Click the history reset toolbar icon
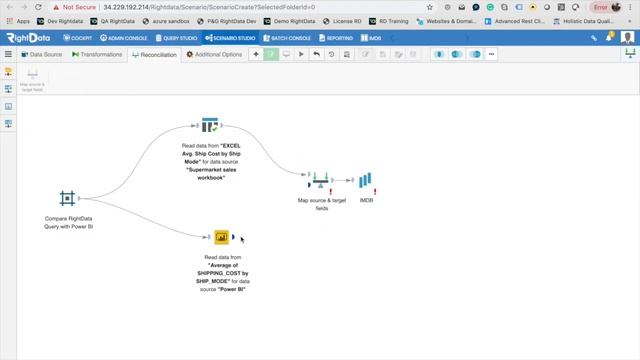This screenshot has width=640, height=360. click(331, 54)
